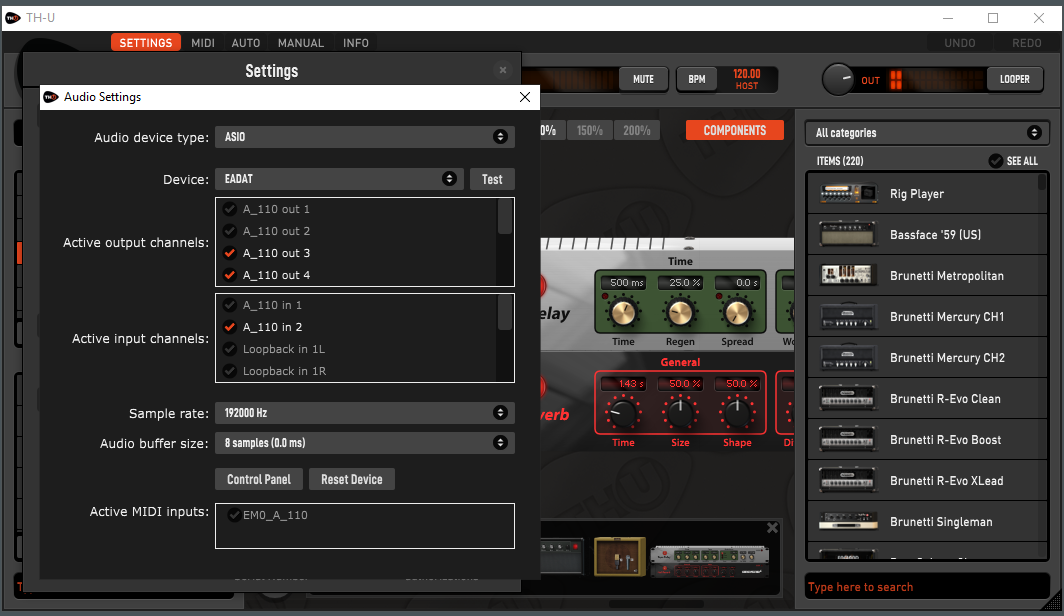Select the Rig Player amp thumbnail
This screenshot has width=1064, height=616.
pyautogui.click(x=848, y=194)
